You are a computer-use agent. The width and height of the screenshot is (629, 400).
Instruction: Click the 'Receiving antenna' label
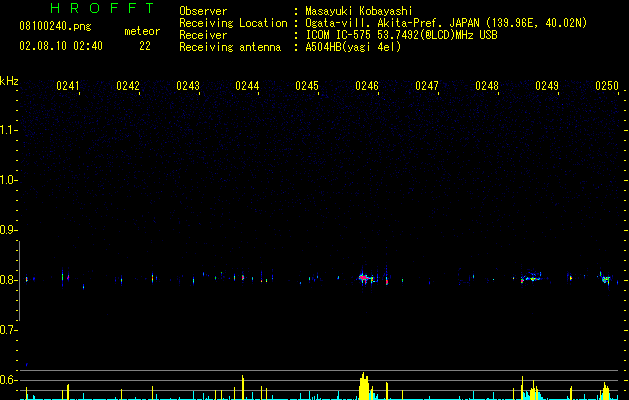tap(230, 47)
